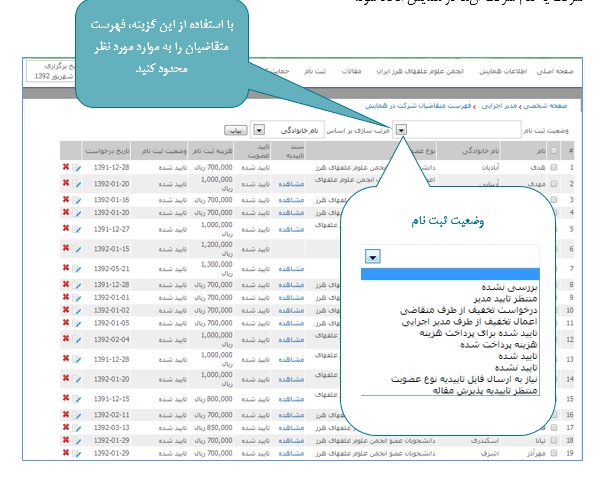Screen dimensions: 604x482
Task: Expand the نام خانوادگی sort-by dropdown
Action: coord(259,129)
